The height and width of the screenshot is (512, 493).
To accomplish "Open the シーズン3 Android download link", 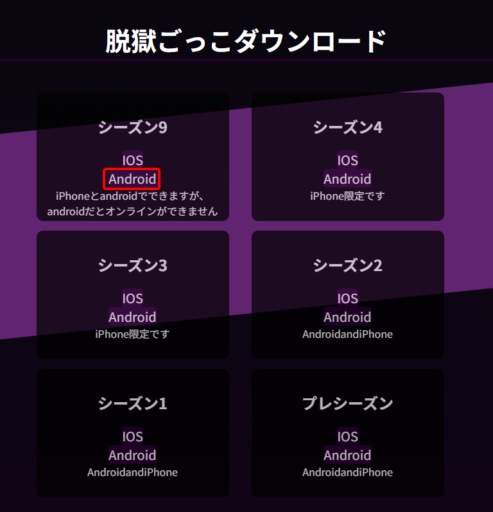I will coord(132,317).
